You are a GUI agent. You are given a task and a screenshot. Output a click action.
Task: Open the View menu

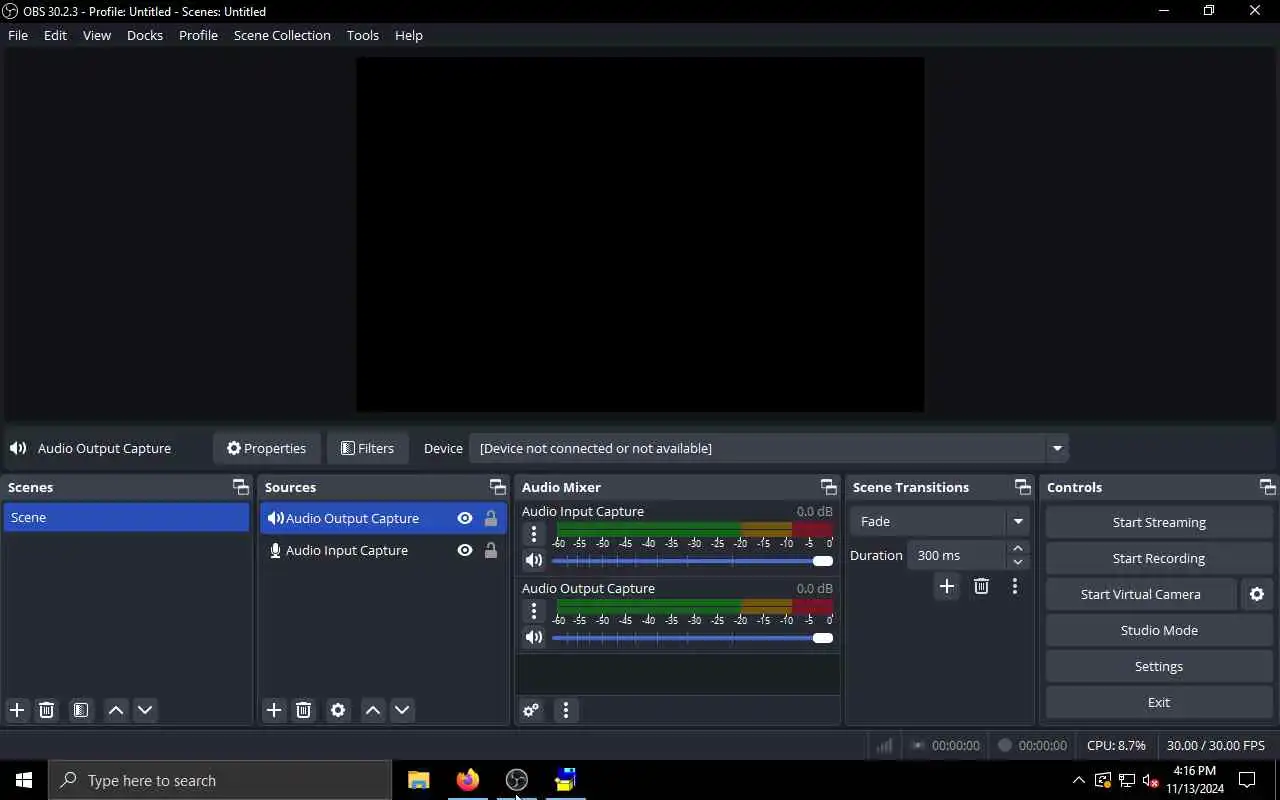coord(97,35)
